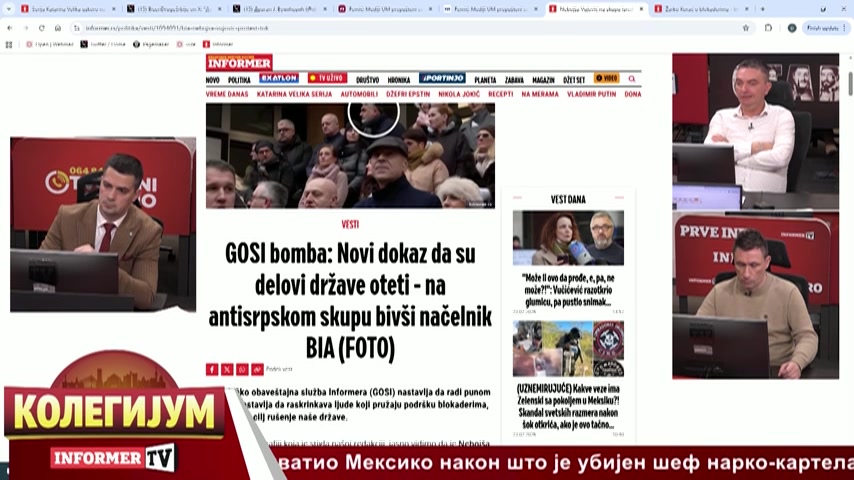The image size is (854, 480).
Task: Click the Informer logo in site header
Action: [239, 62]
